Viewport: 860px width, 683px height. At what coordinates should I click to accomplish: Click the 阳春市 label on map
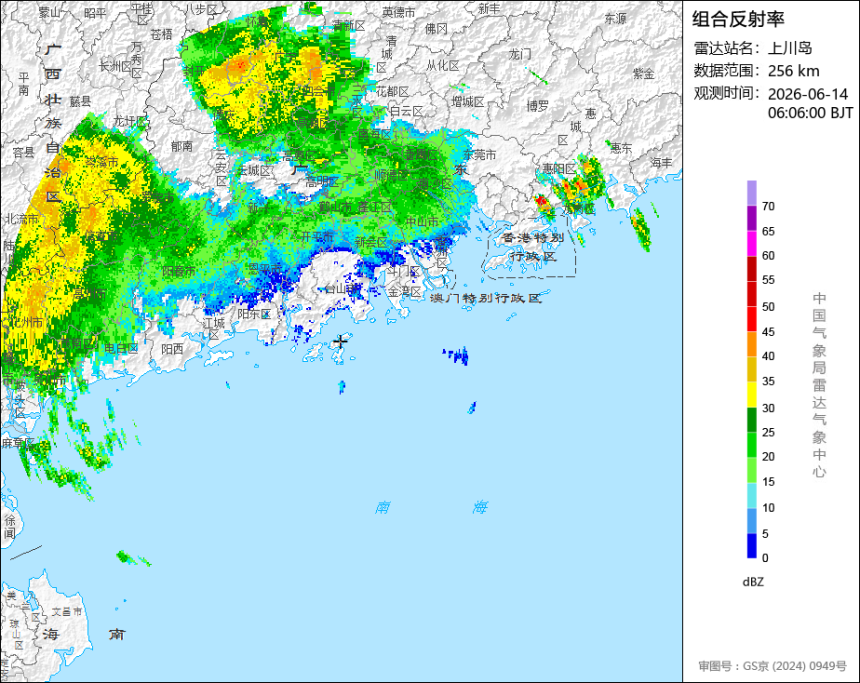point(178,271)
